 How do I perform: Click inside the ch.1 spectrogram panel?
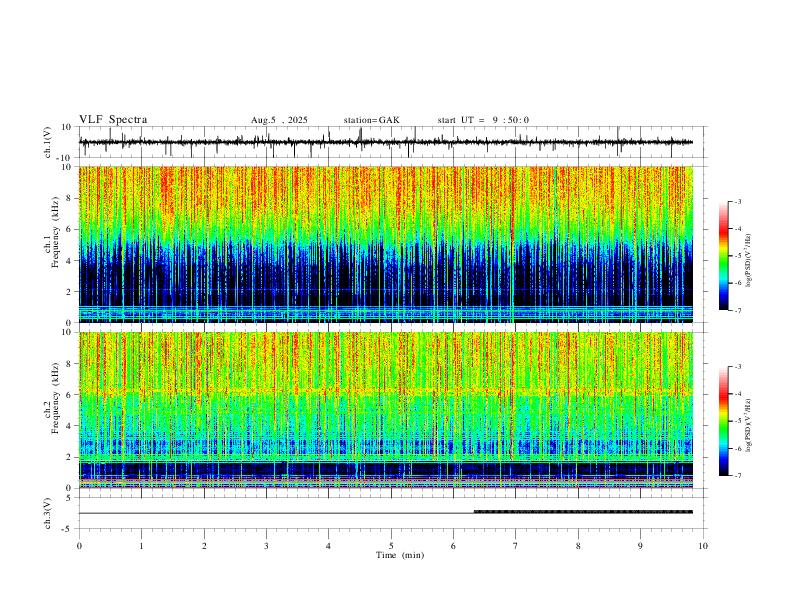386,244
